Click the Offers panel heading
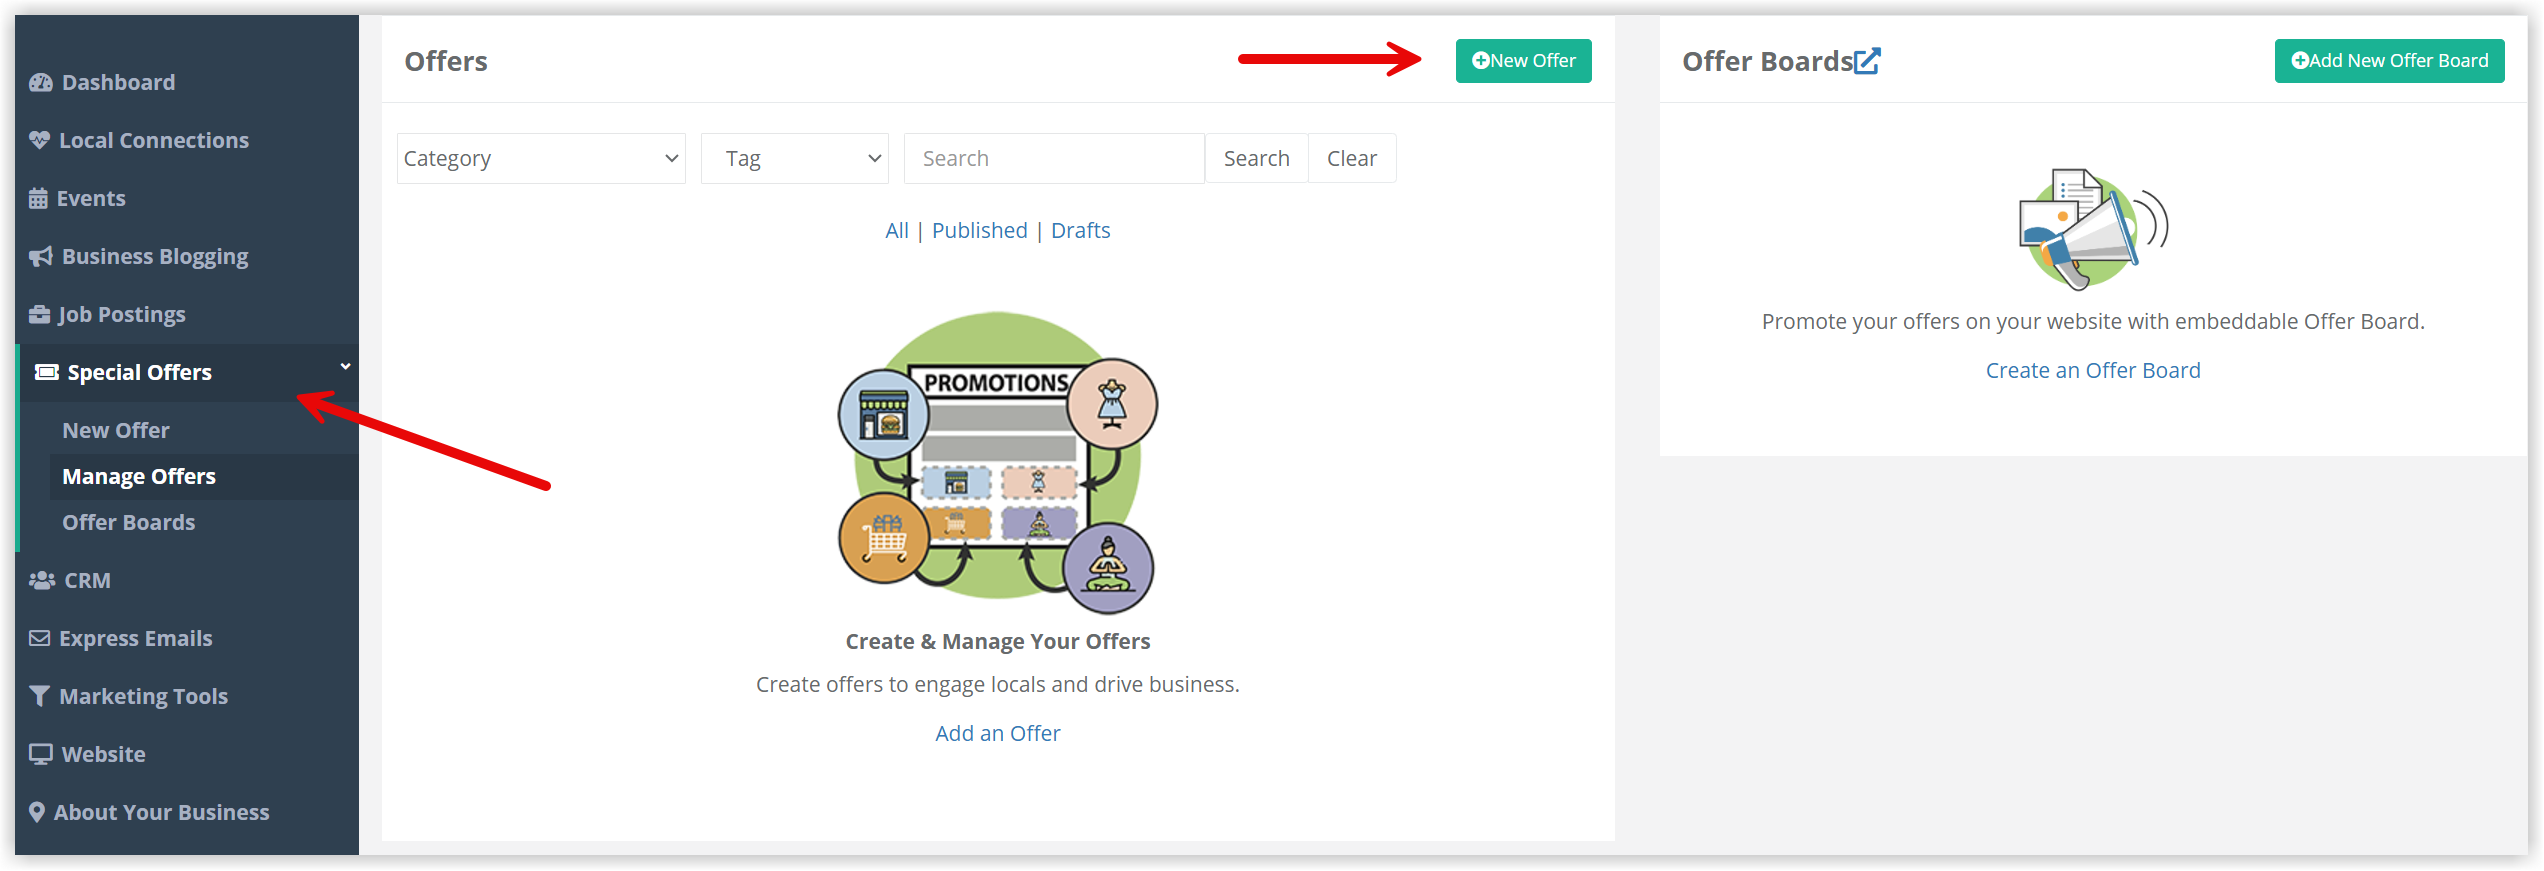 tap(446, 62)
